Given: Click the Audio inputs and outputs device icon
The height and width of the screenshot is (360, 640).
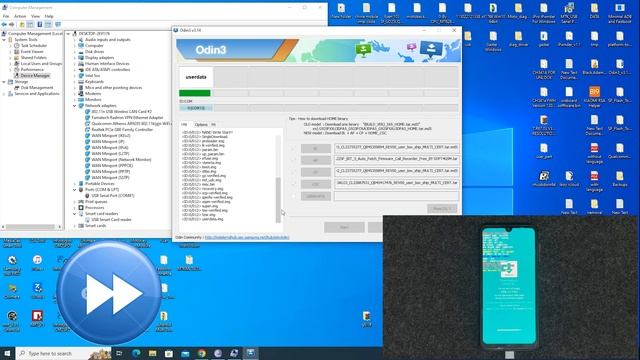Looking at the screenshot, I should [81, 40].
